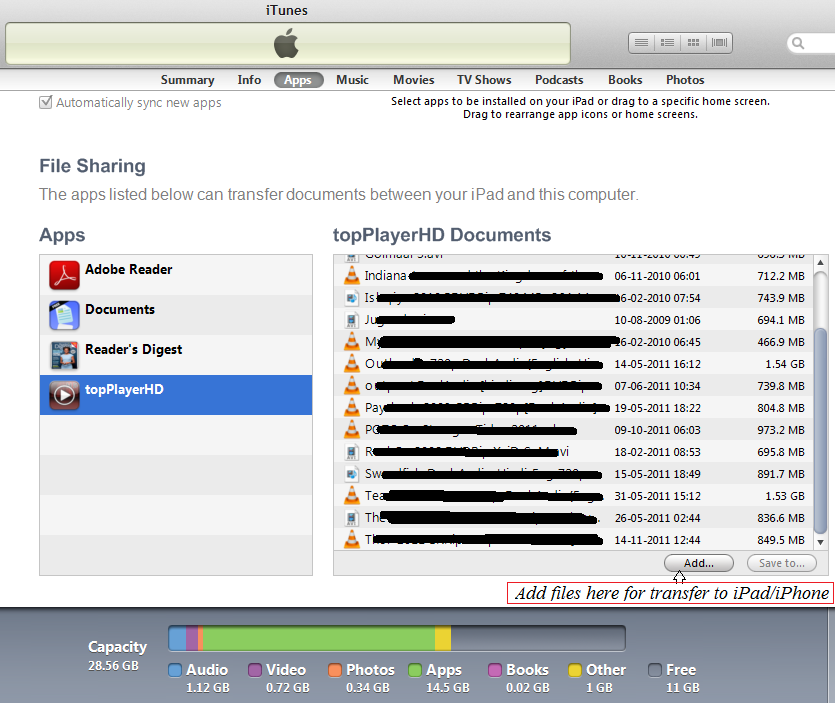Click the file icon of the 891.7 MB document
Screen dimensions: 835x703
tap(351, 474)
